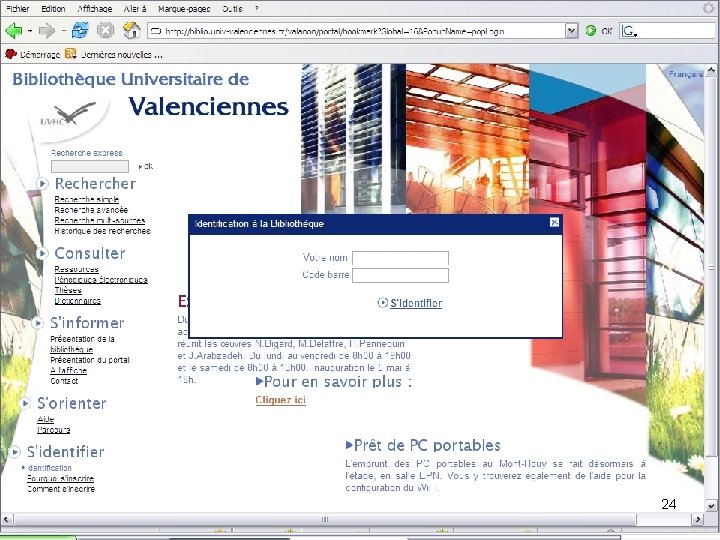Open Présentation du portail link

(90, 360)
